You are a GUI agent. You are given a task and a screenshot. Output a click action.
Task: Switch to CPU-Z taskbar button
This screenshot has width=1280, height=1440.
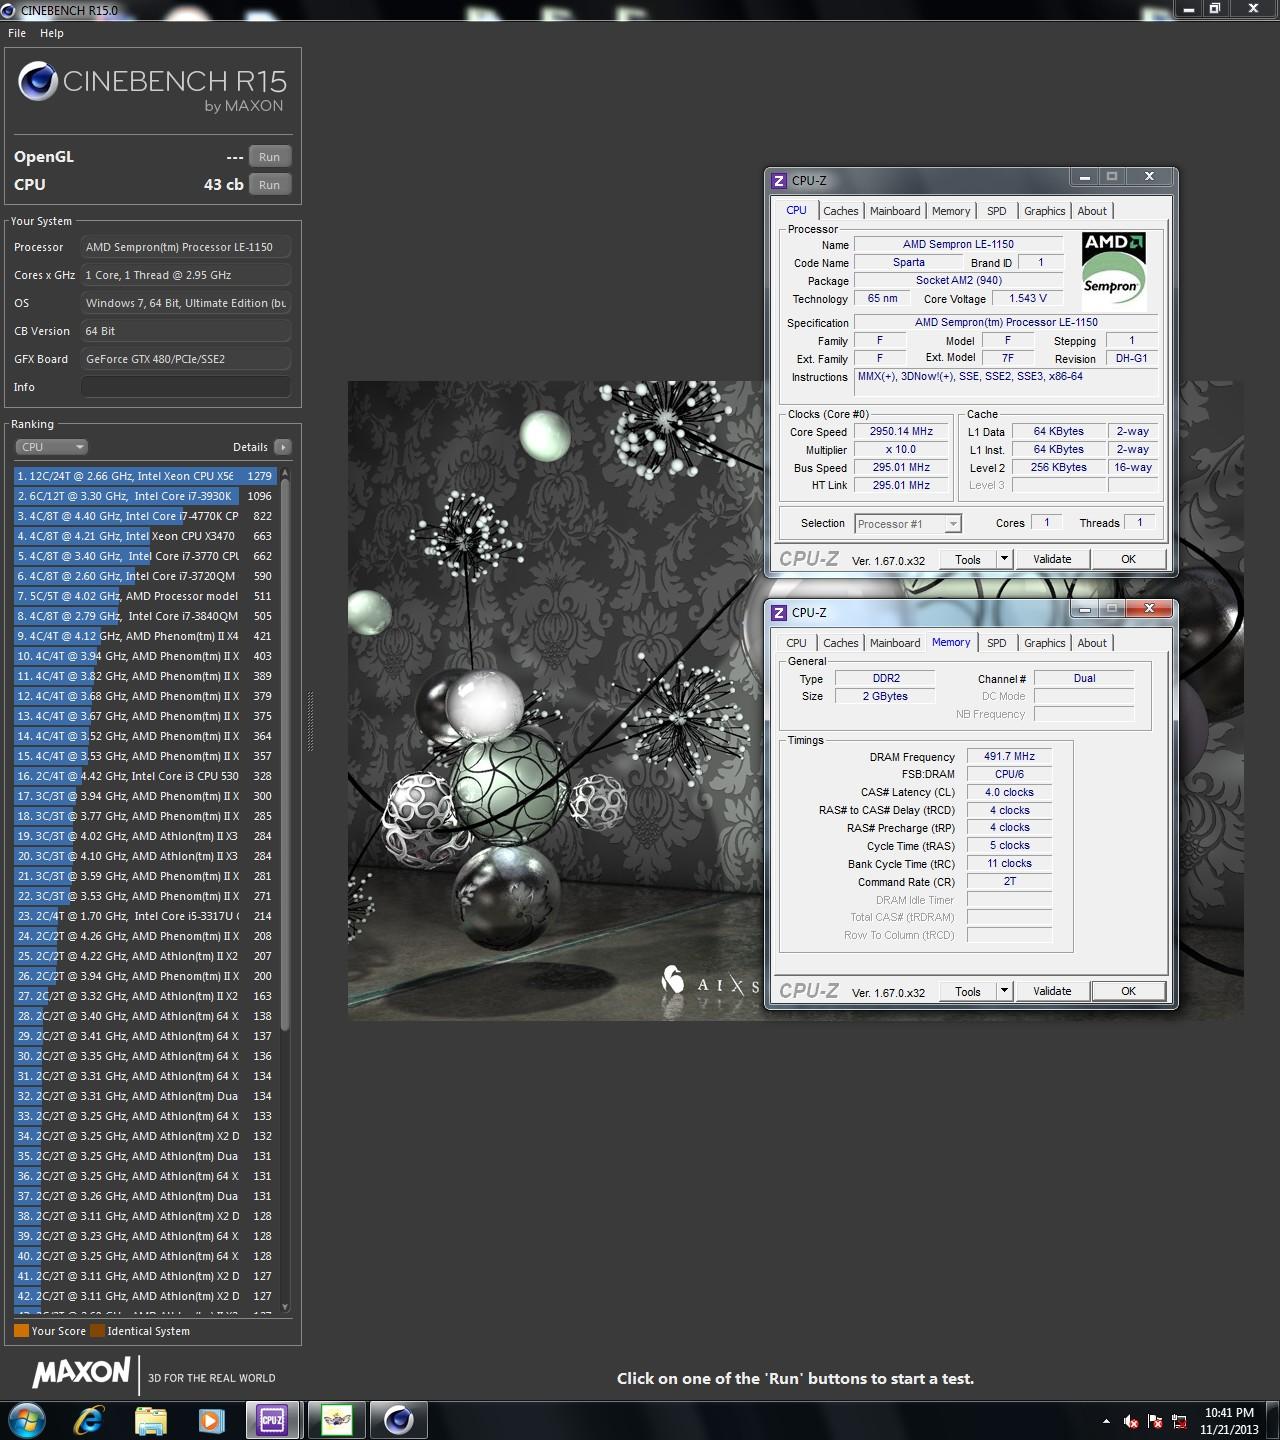[272, 1420]
